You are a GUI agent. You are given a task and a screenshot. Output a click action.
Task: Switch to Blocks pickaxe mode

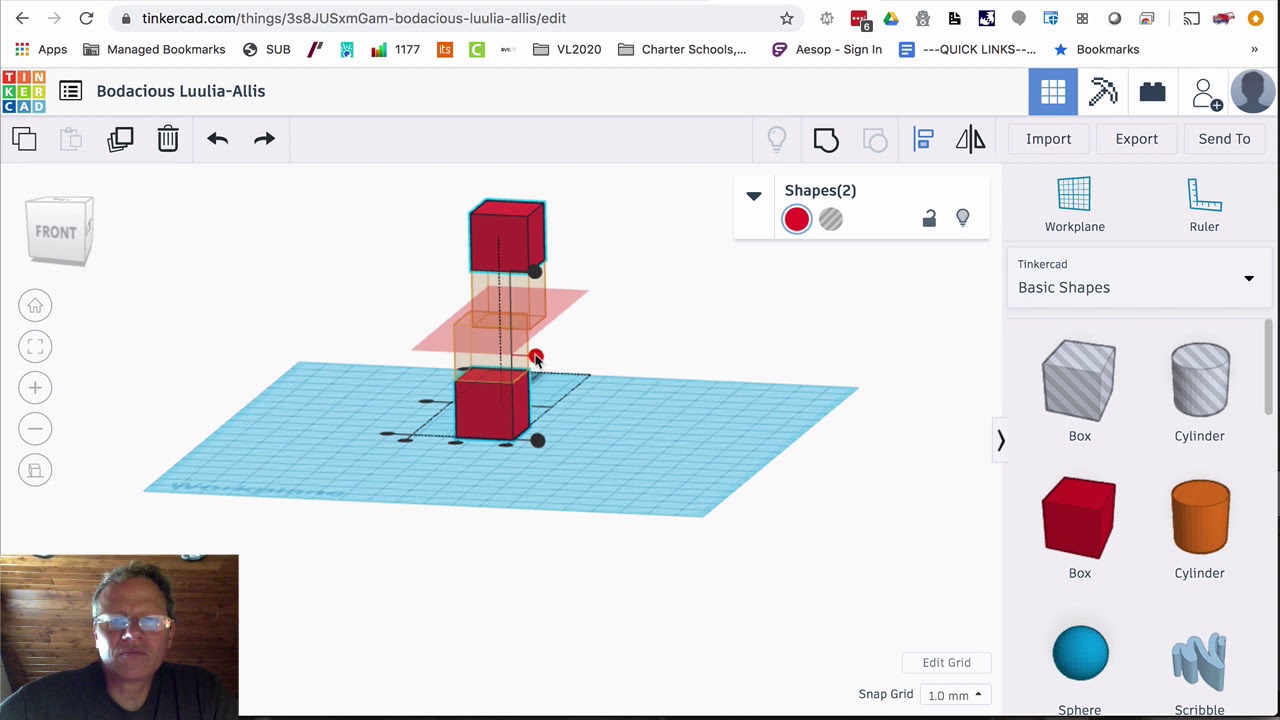(x=1103, y=92)
